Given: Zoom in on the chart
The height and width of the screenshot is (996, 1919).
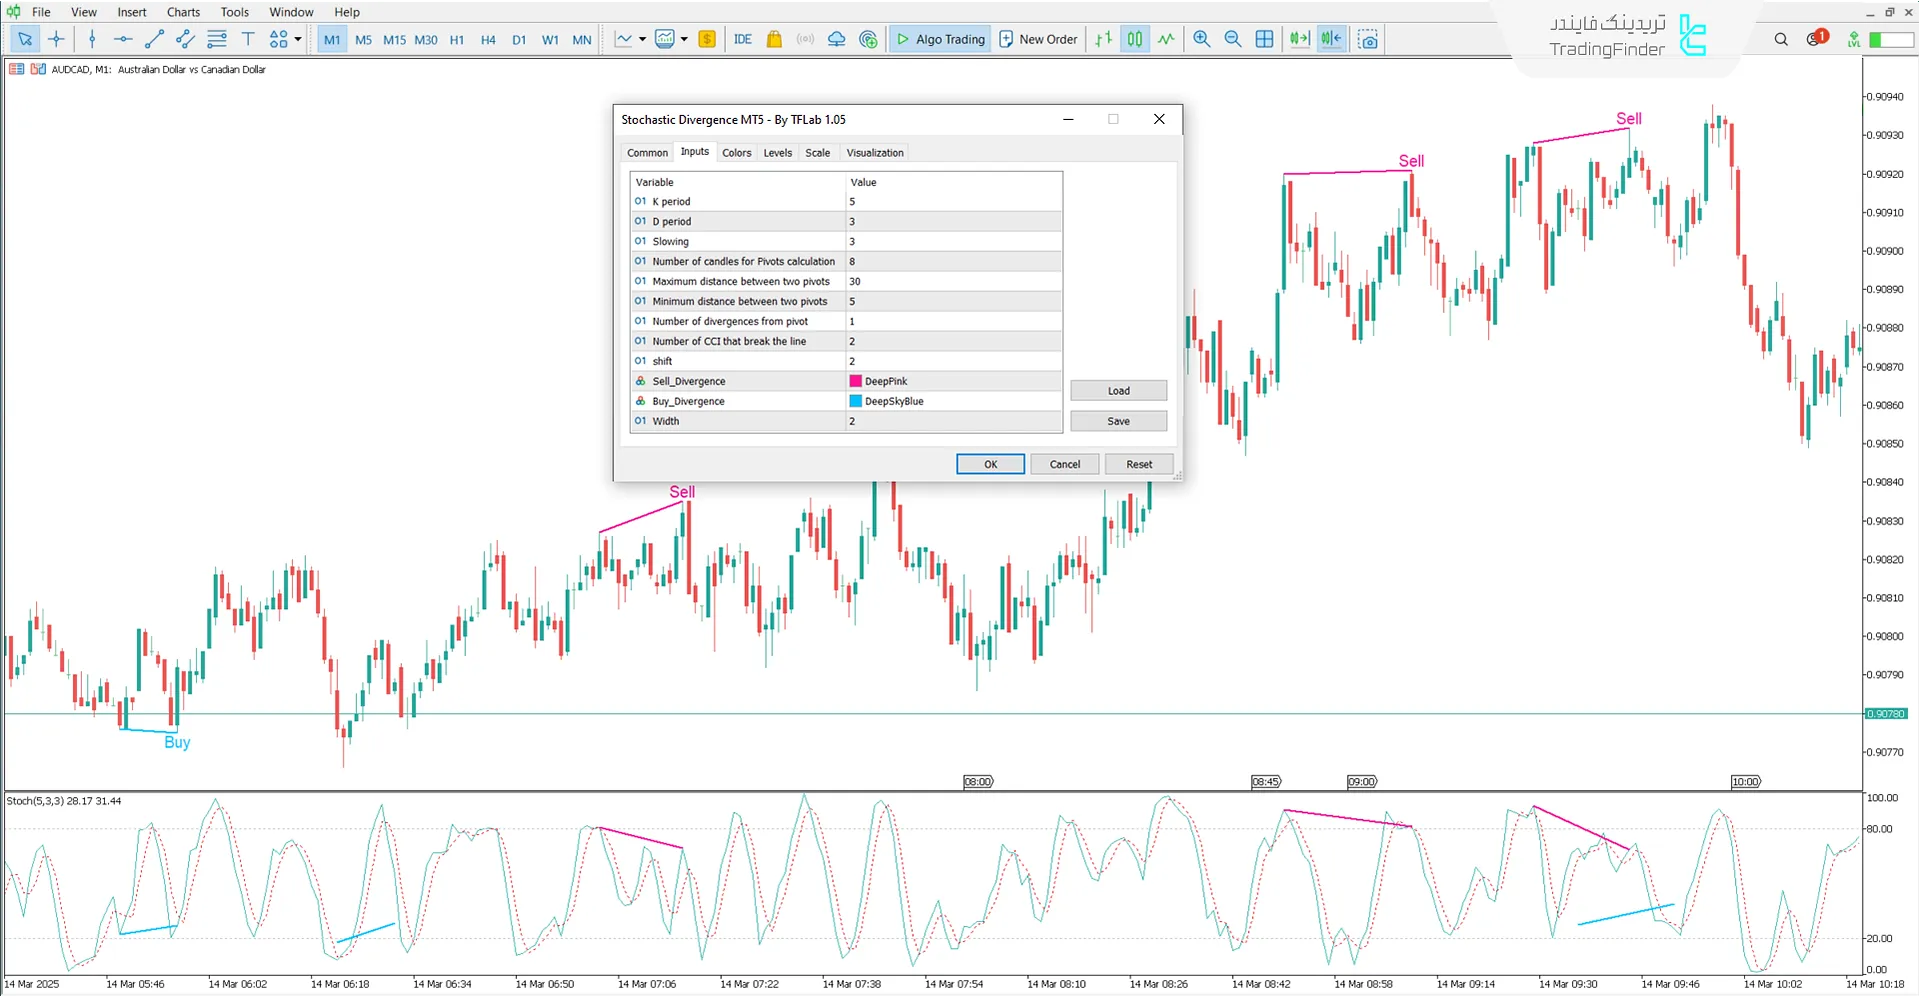Looking at the screenshot, I should tap(1201, 39).
